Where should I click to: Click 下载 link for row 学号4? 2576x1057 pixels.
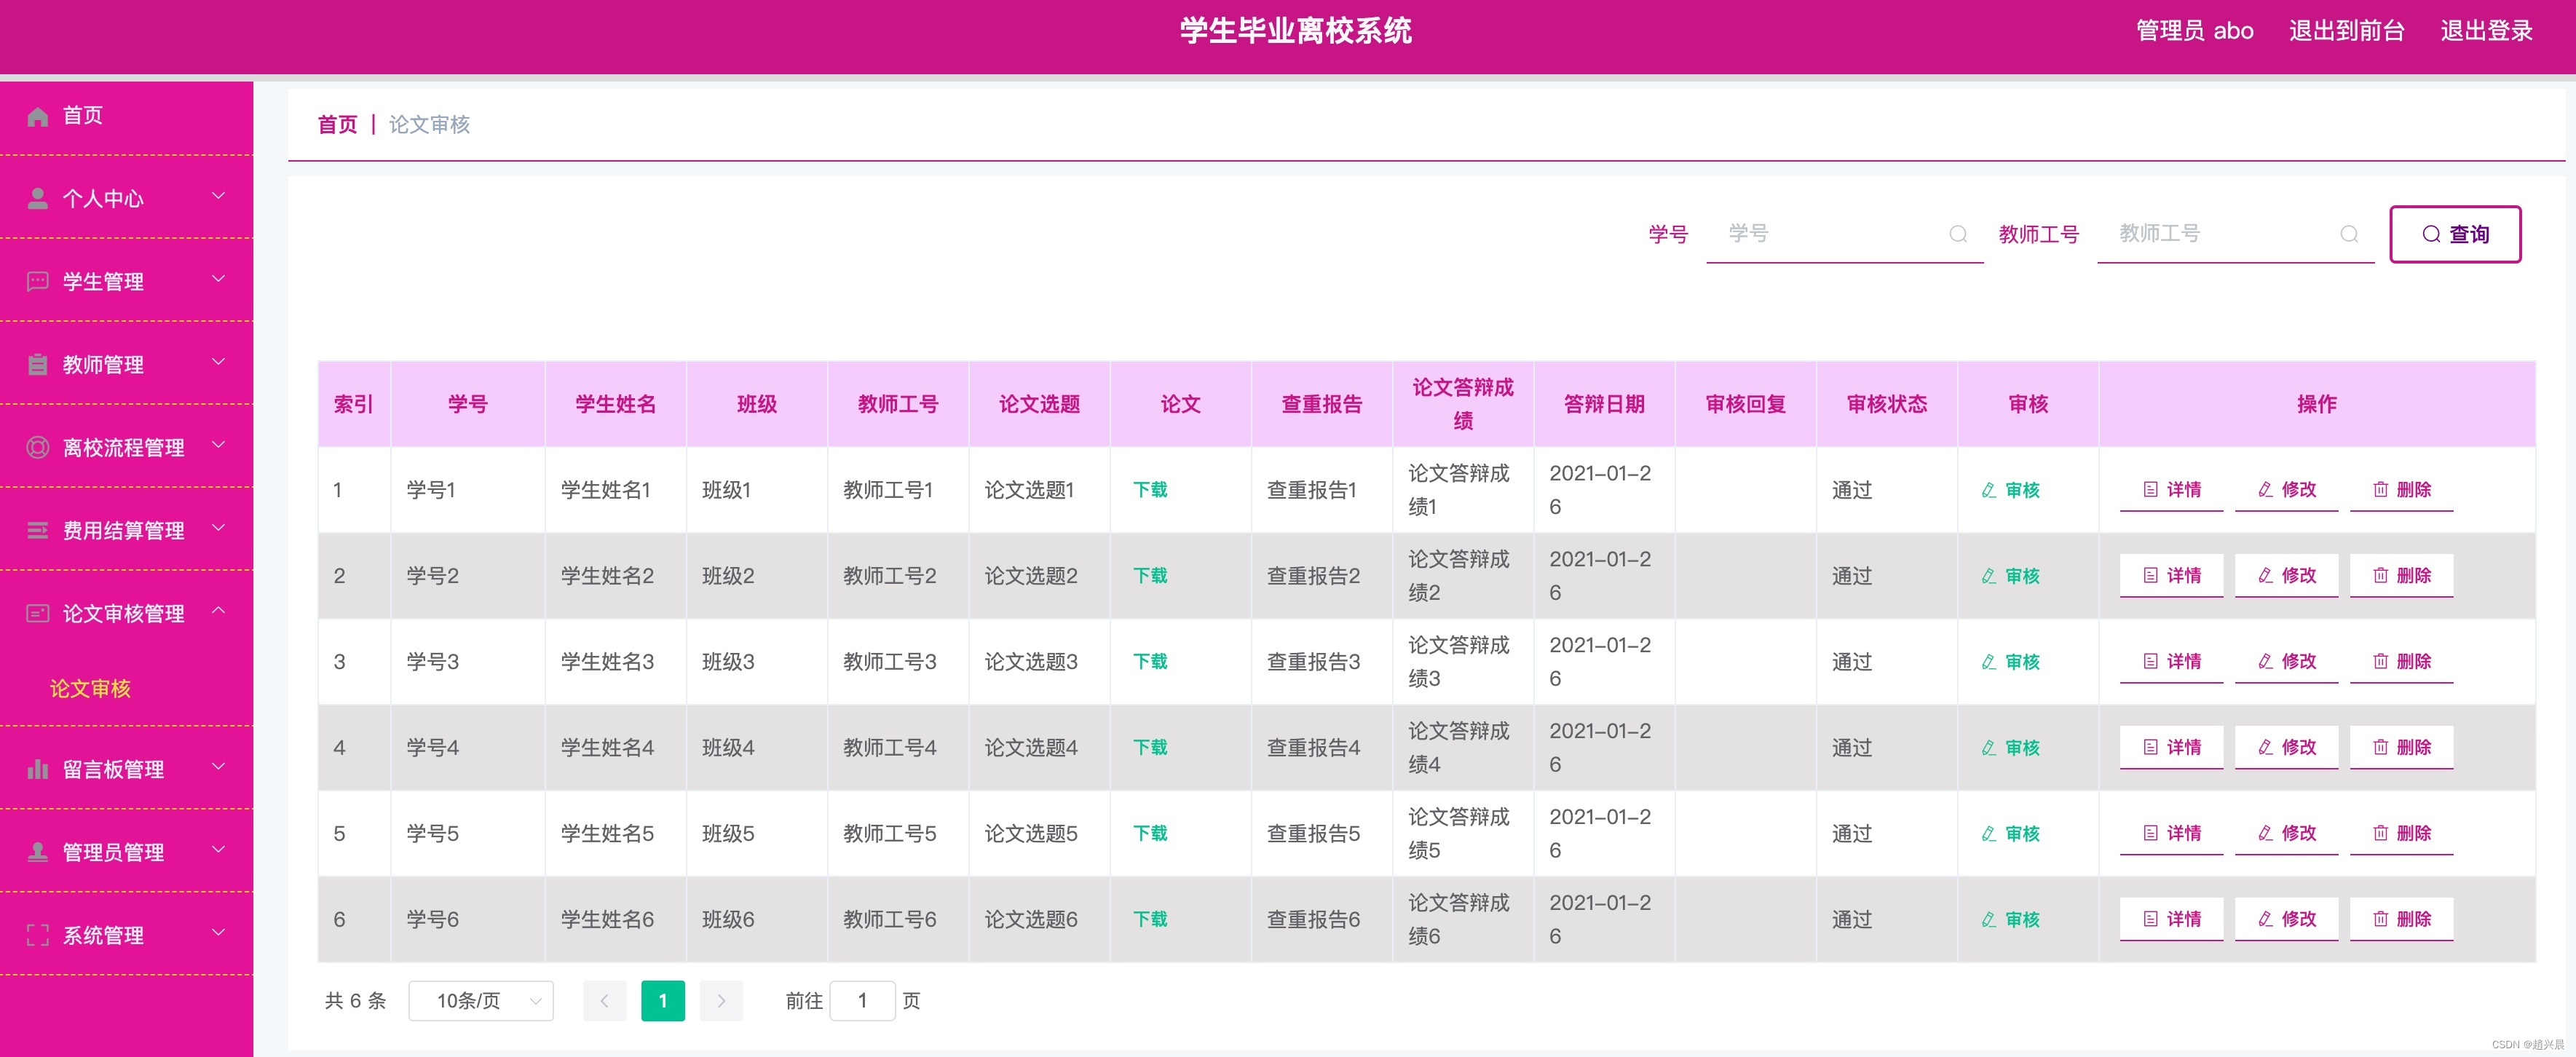pyautogui.click(x=1150, y=748)
